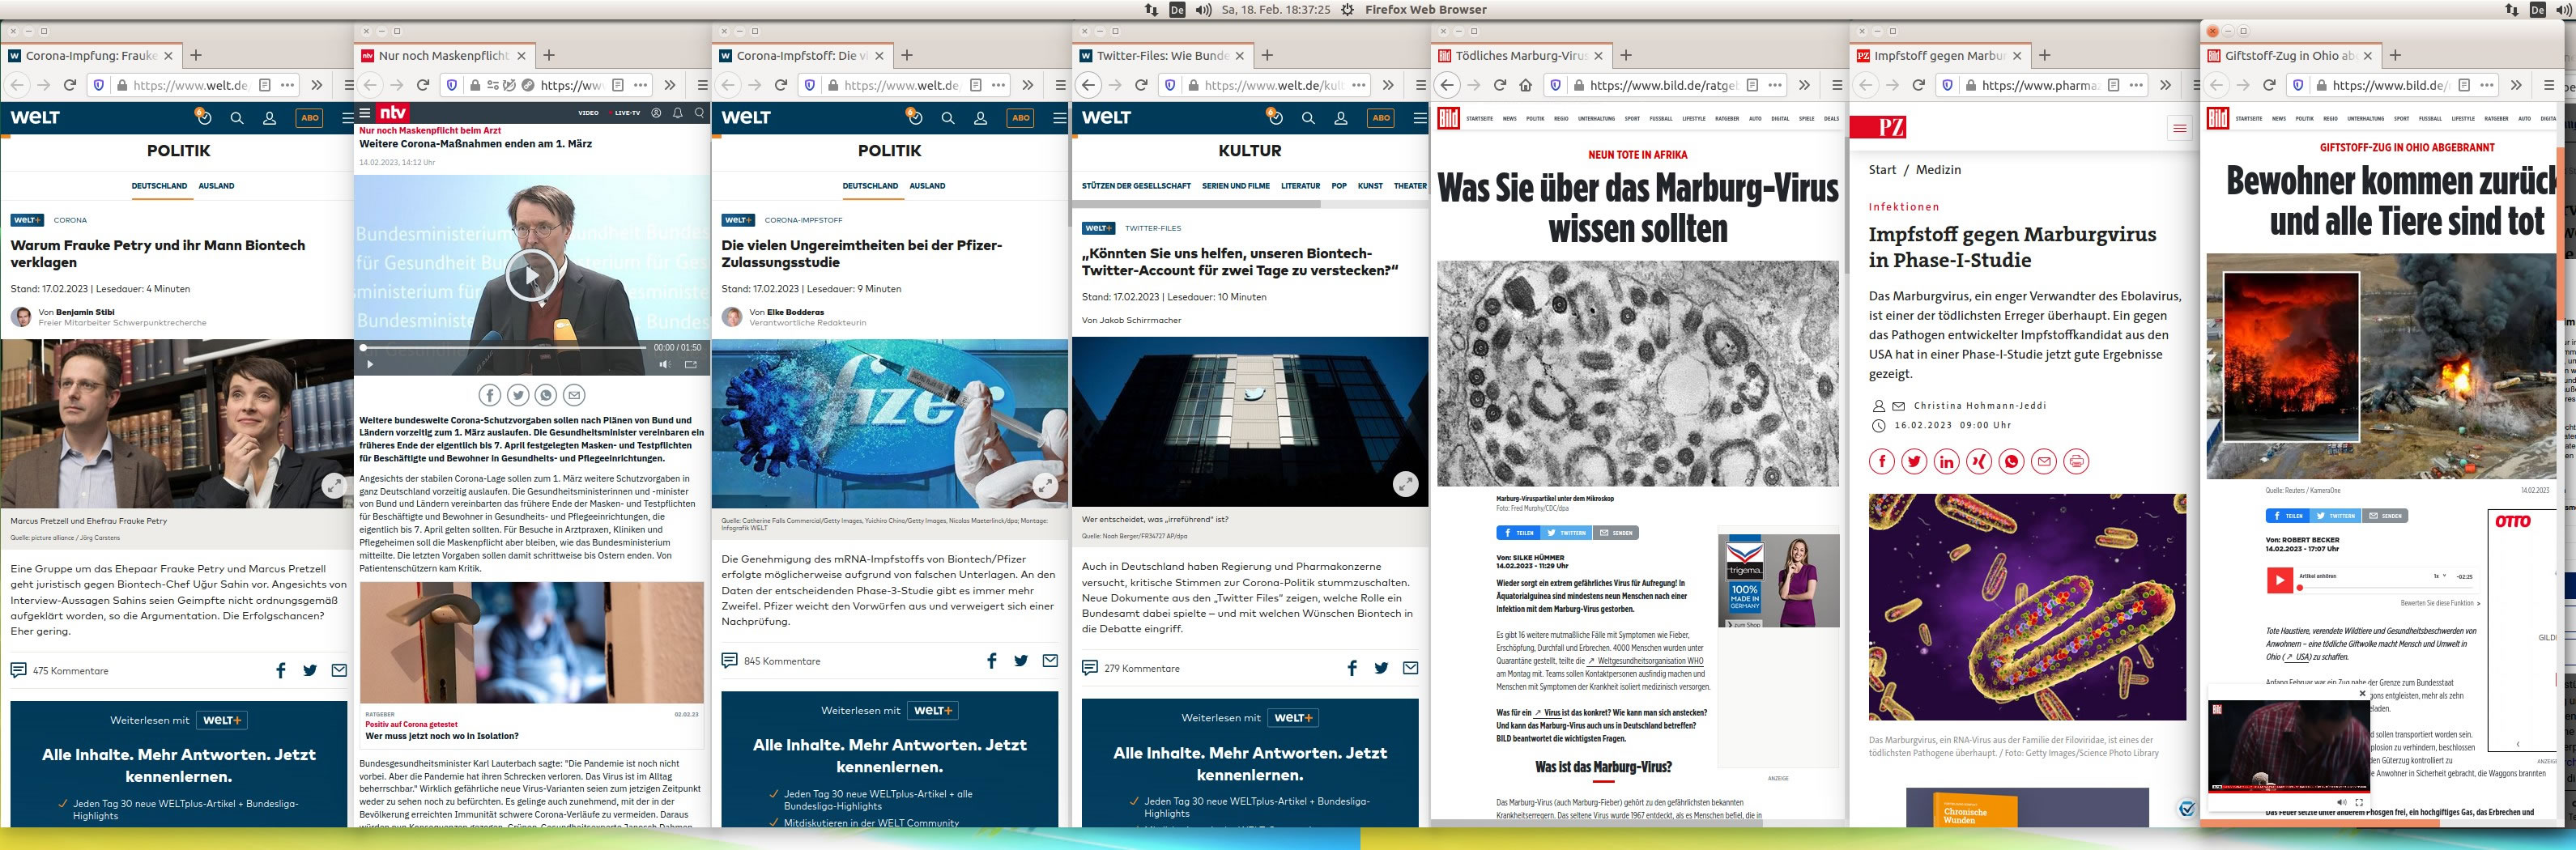Toggle reader view in Marburg Bild window
This screenshot has width=2576, height=850.
click(1752, 85)
